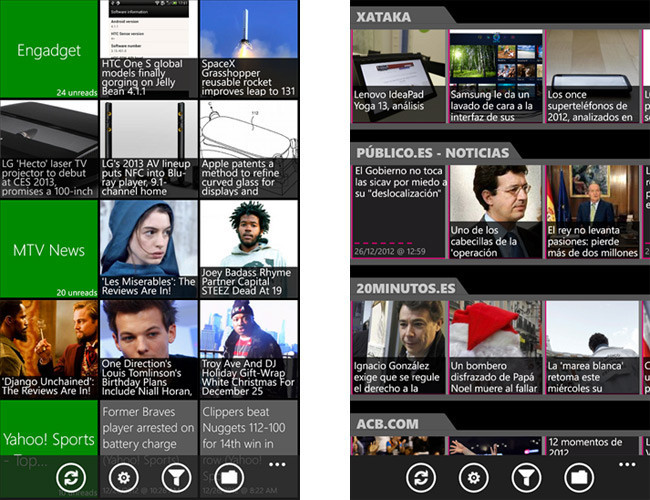Open Apple patents curved glass article

(x=249, y=149)
